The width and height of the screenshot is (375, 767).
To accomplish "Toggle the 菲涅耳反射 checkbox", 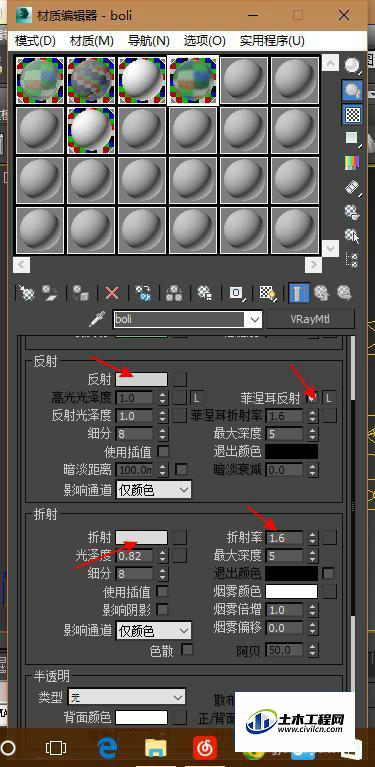I will click(311, 398).
